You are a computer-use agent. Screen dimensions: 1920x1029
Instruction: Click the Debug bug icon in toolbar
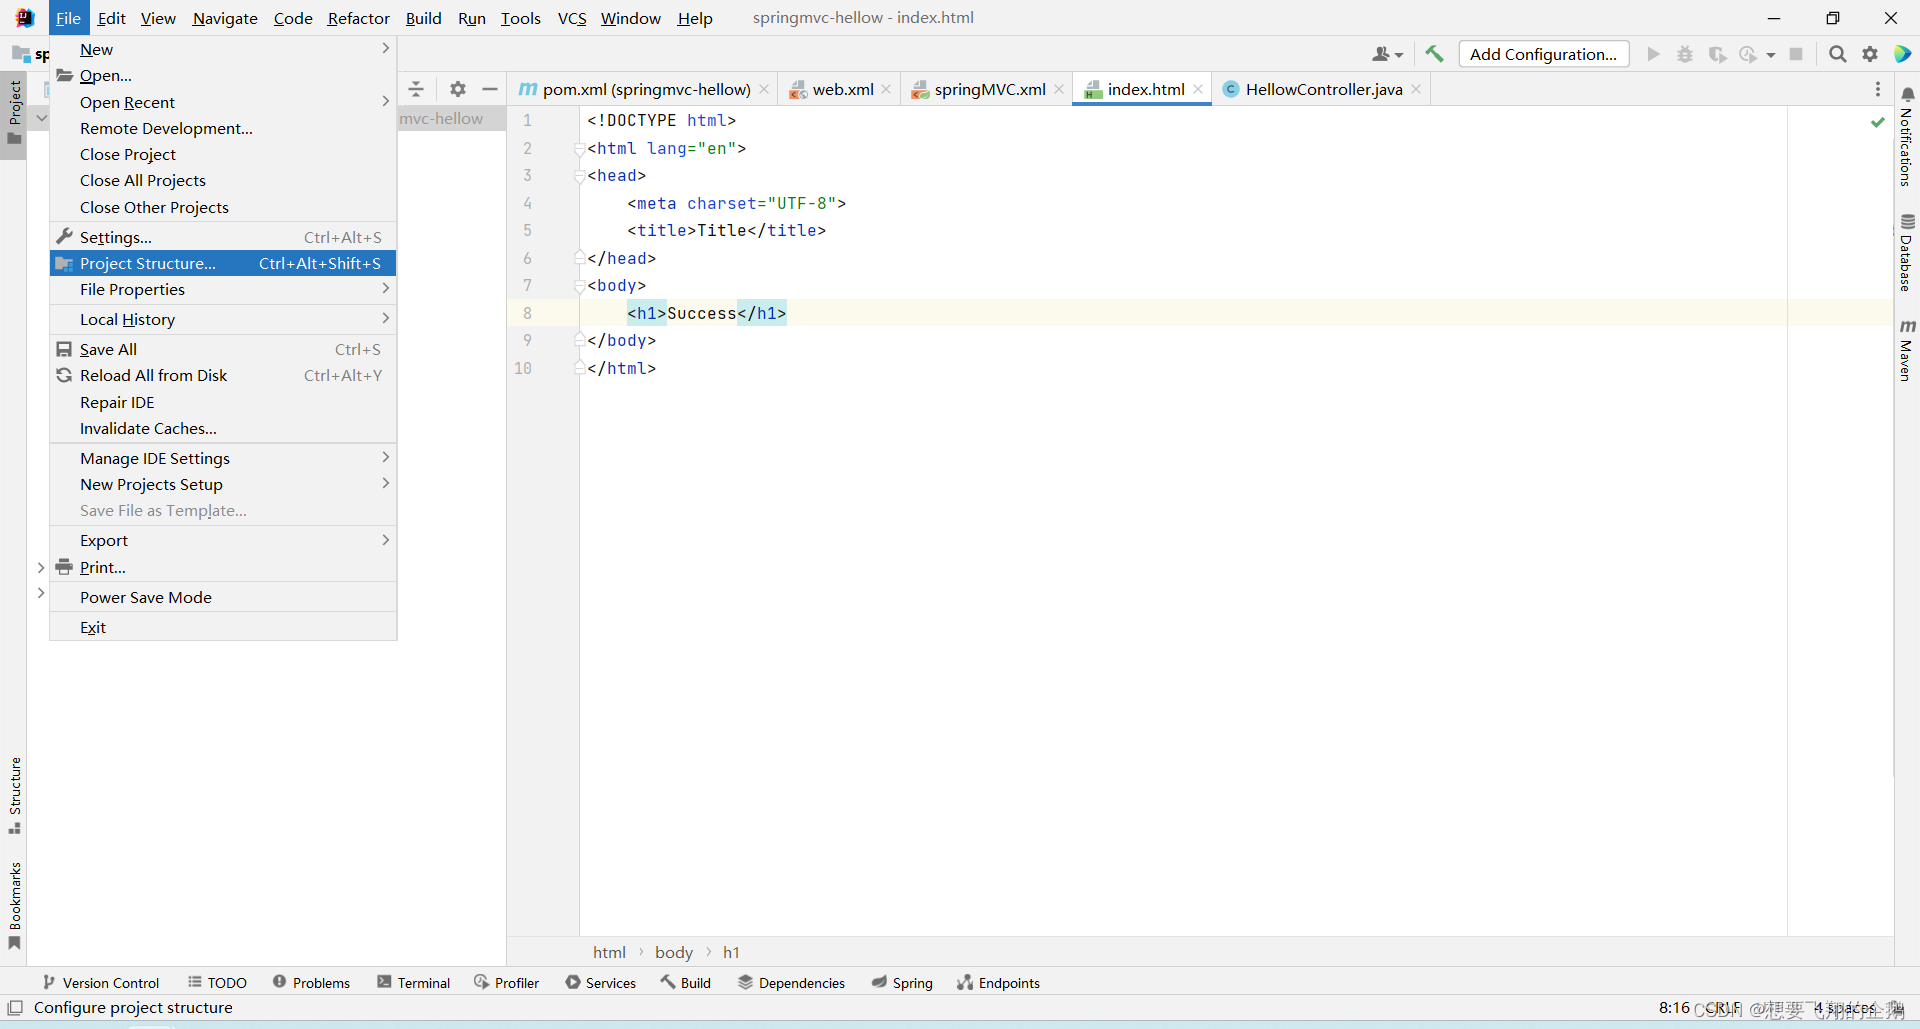pos(1685,54)
